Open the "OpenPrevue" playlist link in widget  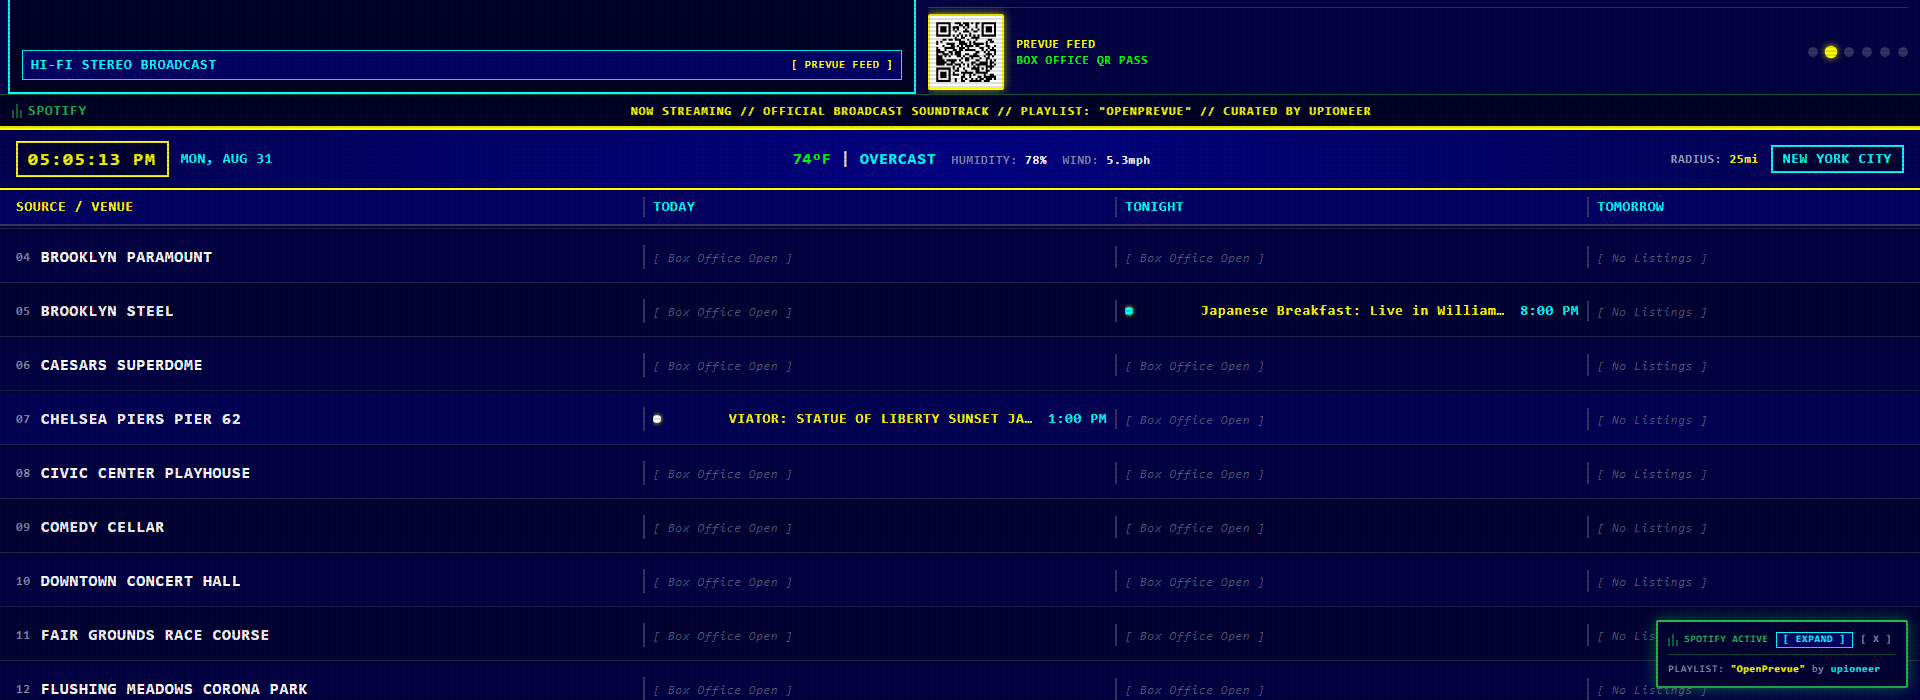pyautogui.click(x=1767, y=669)
